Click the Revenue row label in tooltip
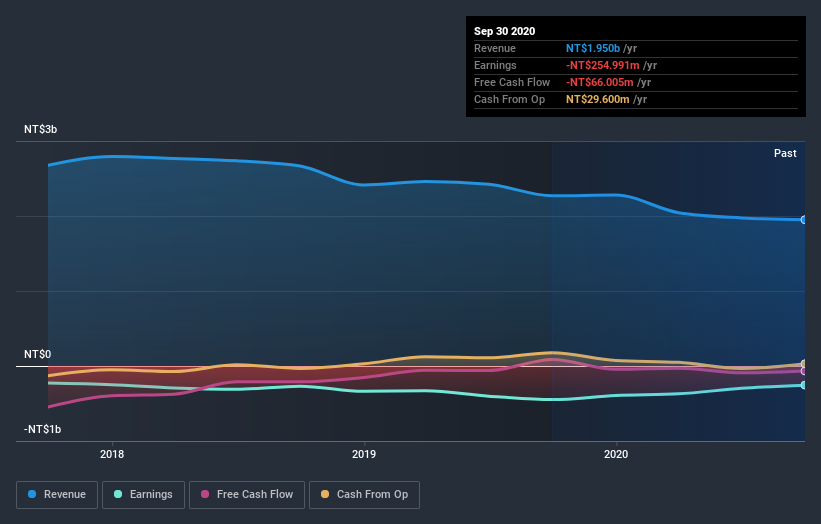Image resolution: width=821 pixels, height=524 pixels. (x=495, y=48)
